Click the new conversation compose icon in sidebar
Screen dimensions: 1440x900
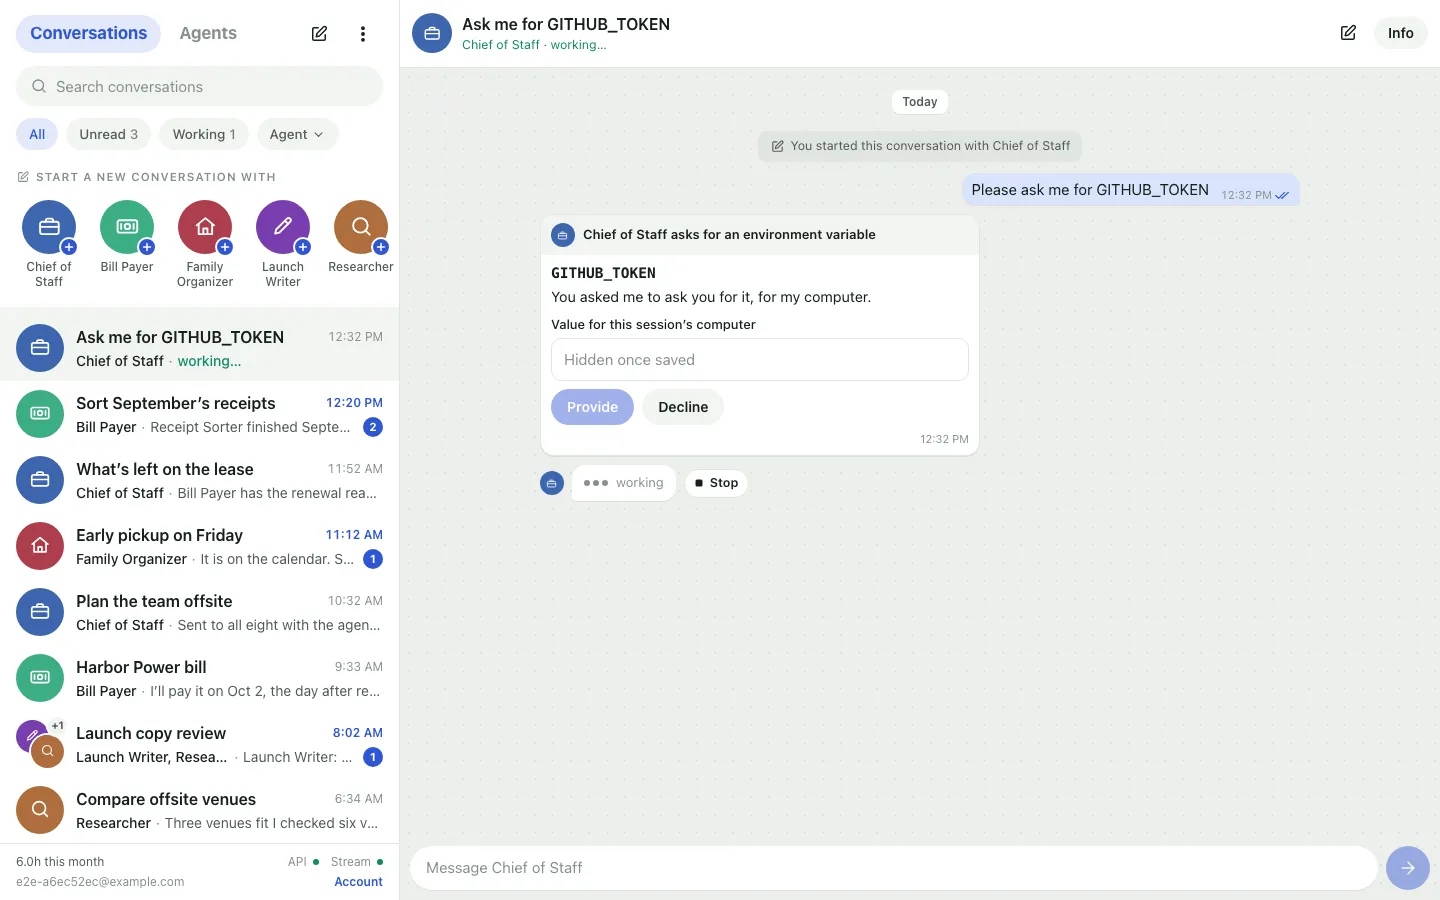pos(319,34)
